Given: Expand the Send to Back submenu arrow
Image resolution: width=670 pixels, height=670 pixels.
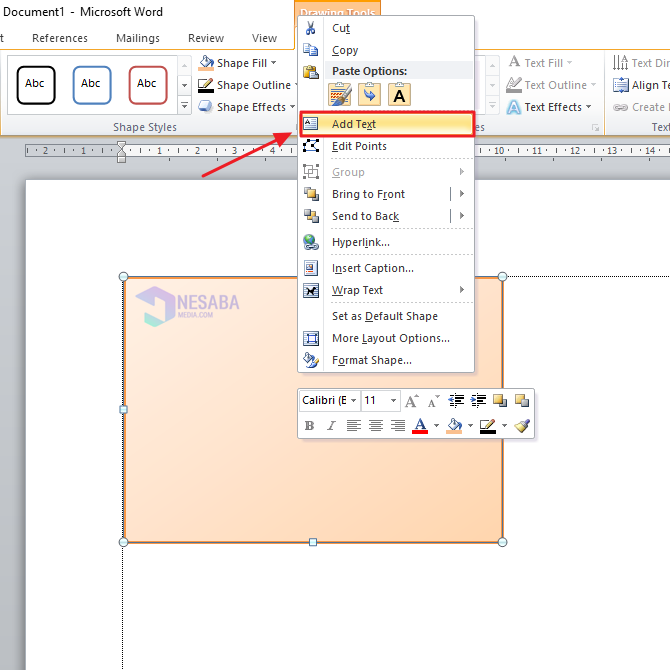Looking at the screenshot, I should 462,216.
